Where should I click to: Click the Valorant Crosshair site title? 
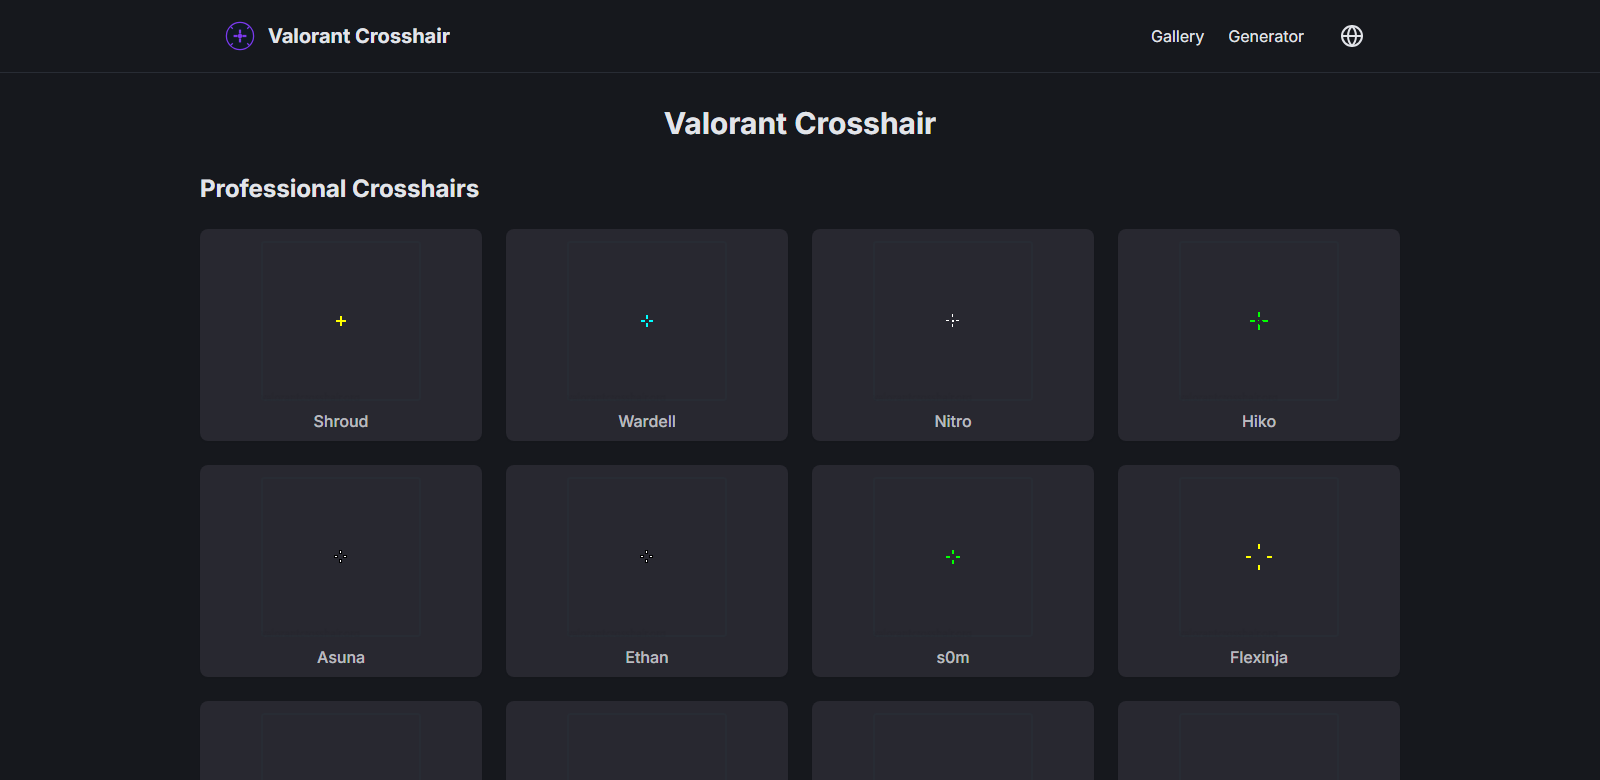(359, 36)
